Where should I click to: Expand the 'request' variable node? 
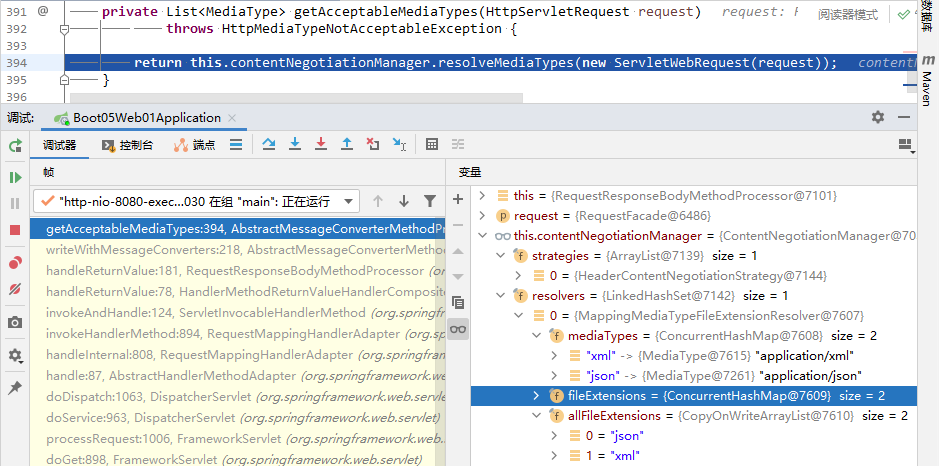483,216
